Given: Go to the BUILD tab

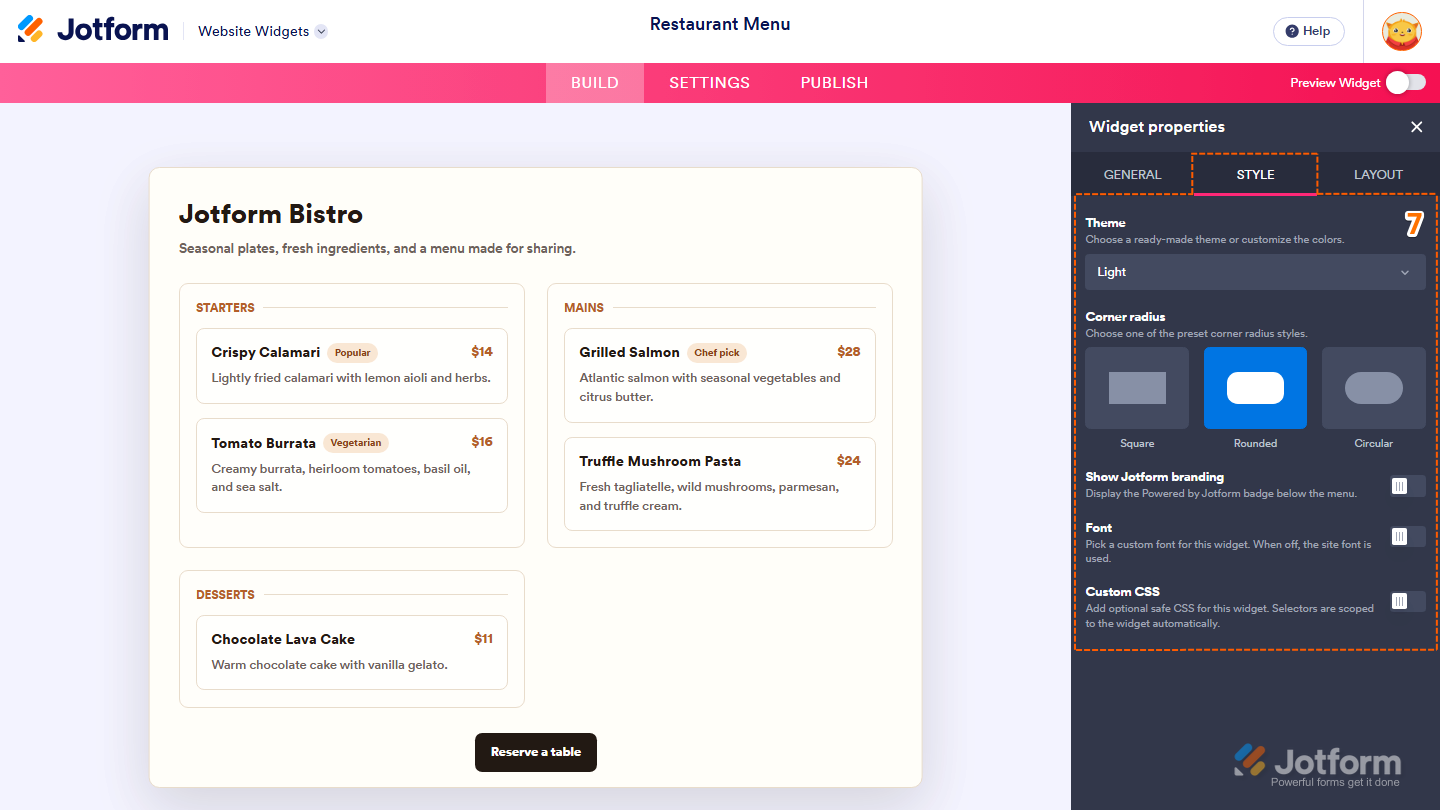Looking at the screenshot, I should pyautogui.click(x=595, y=83).
